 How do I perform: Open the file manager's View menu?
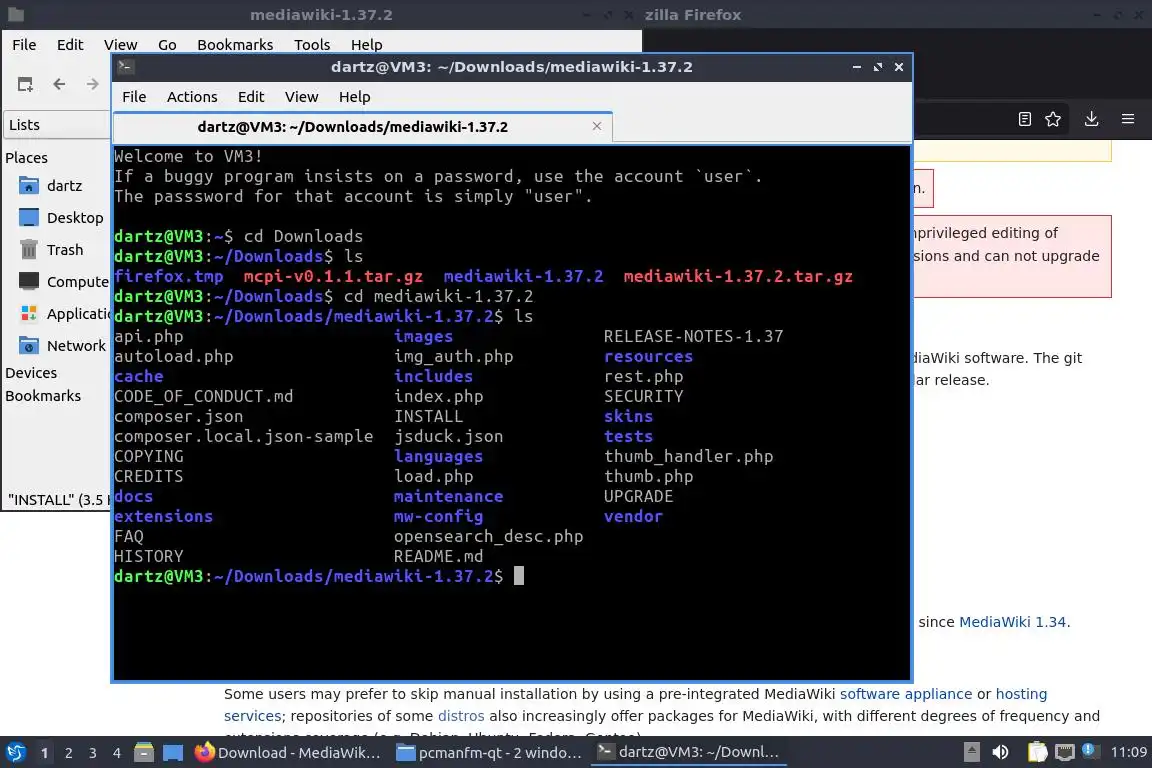120,45
